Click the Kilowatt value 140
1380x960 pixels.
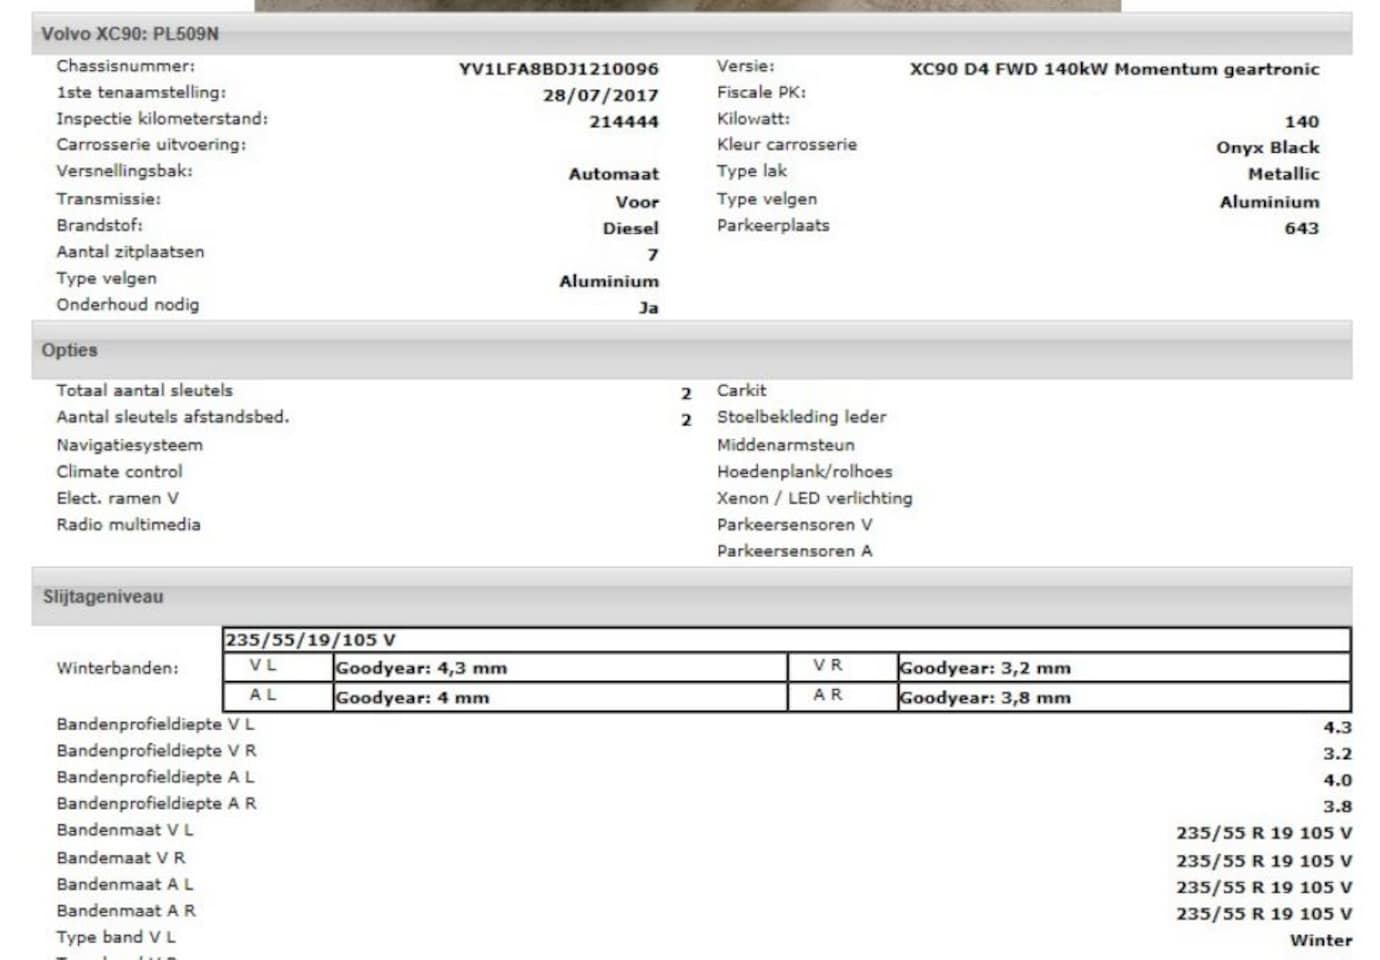[x=1301, y=122]
